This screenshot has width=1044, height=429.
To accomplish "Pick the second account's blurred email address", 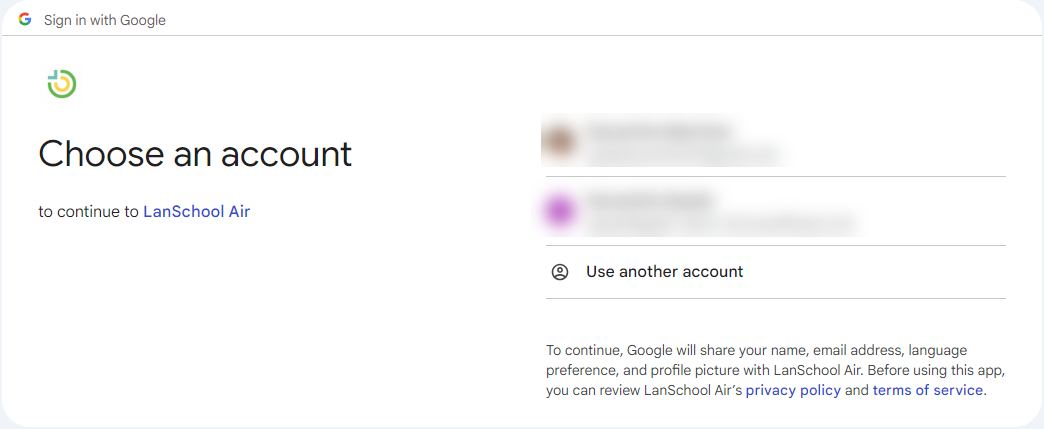I will point(719,222).
